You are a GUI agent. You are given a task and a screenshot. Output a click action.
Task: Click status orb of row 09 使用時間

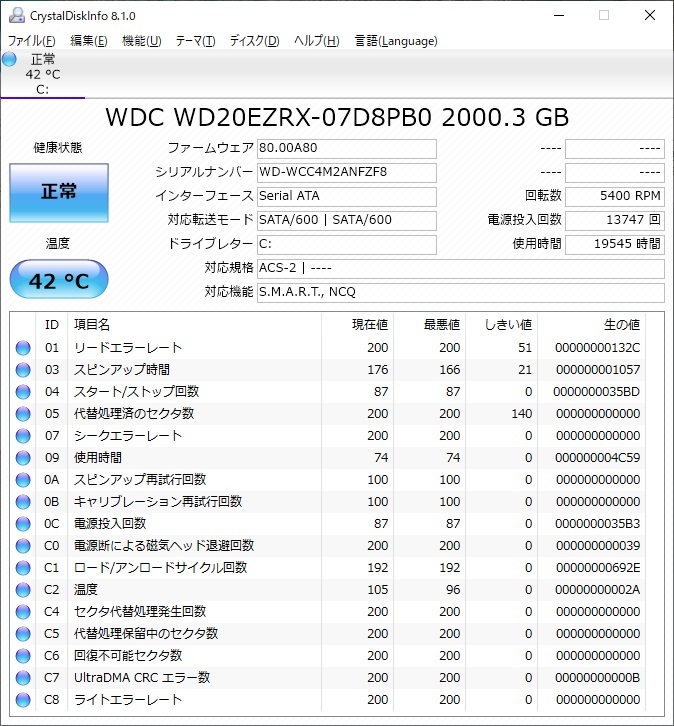coord(23,458)
